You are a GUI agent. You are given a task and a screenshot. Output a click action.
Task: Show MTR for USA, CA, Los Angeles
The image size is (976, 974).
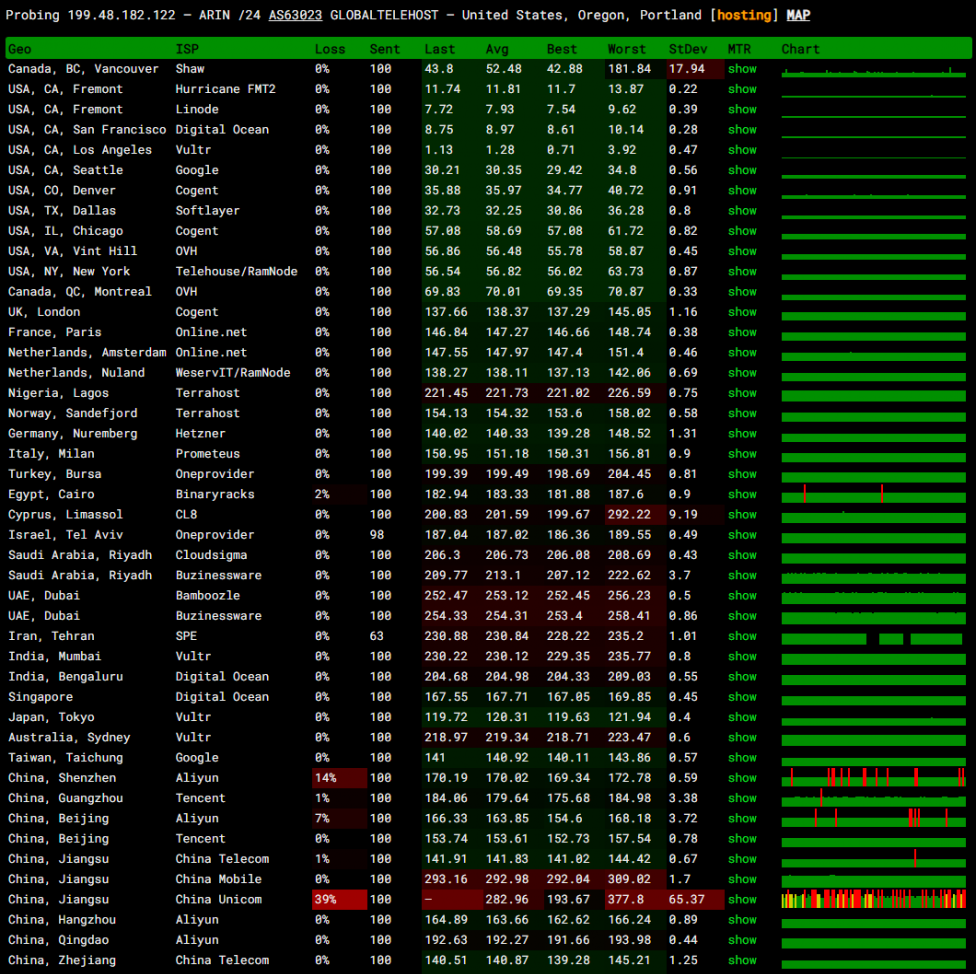(x=742, y=150)
